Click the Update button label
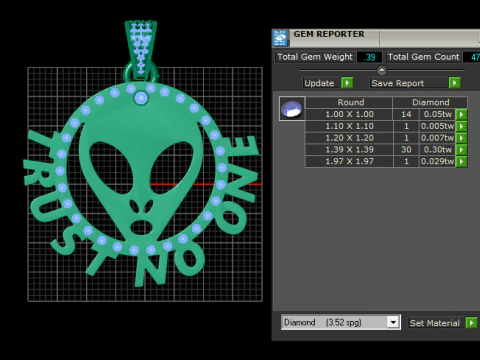This screenshot has height=360, width=480. 319,83
